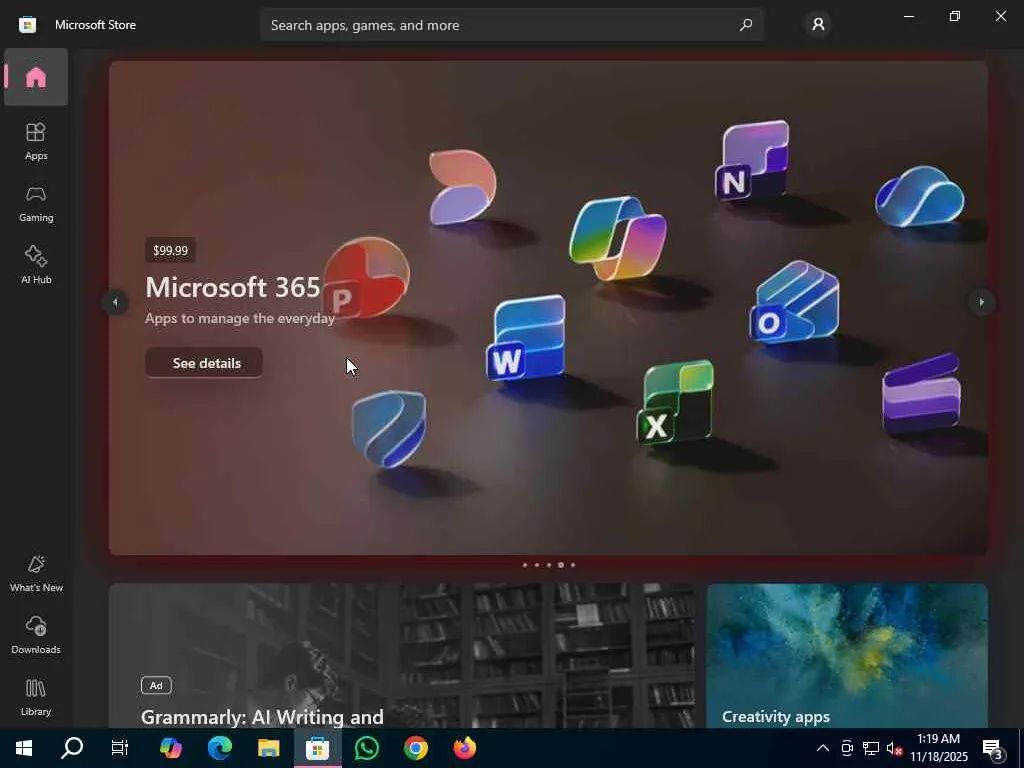Click the OneNote icon in banner

coord(752,159)
